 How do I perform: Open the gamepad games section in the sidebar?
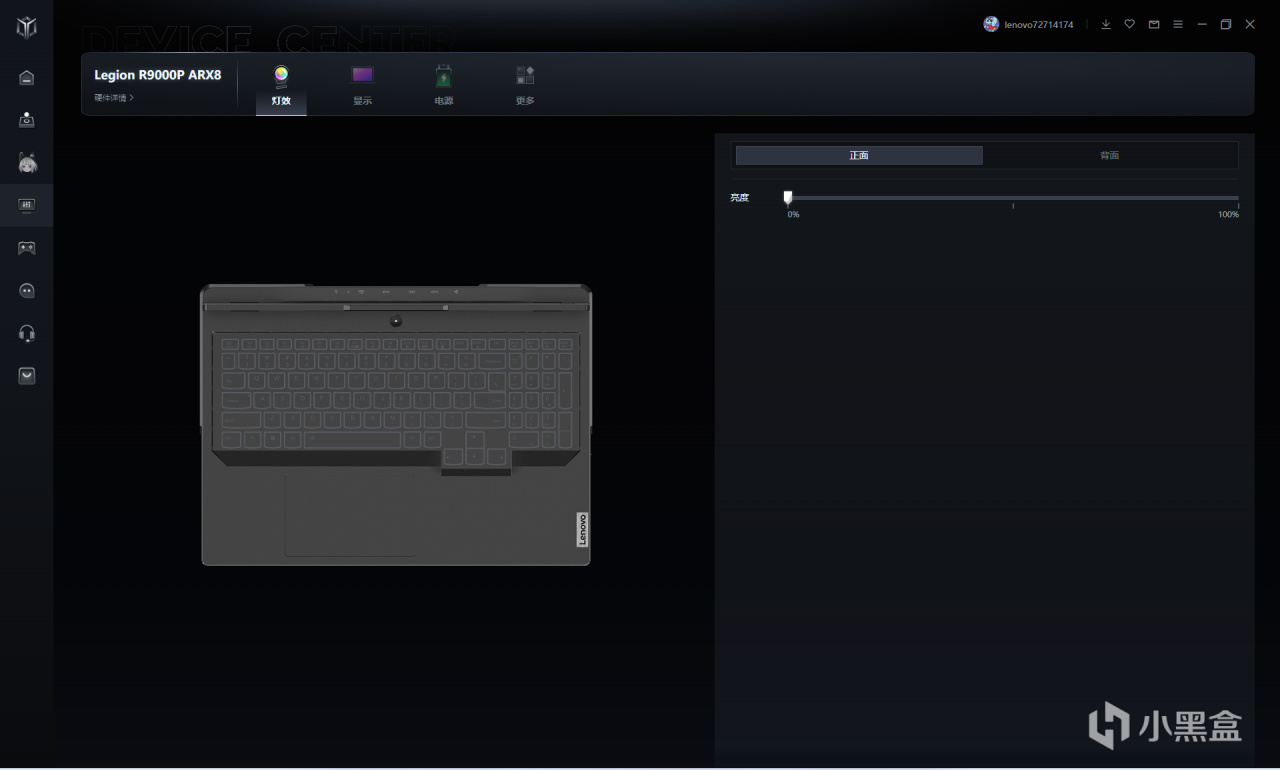(27, 248)
